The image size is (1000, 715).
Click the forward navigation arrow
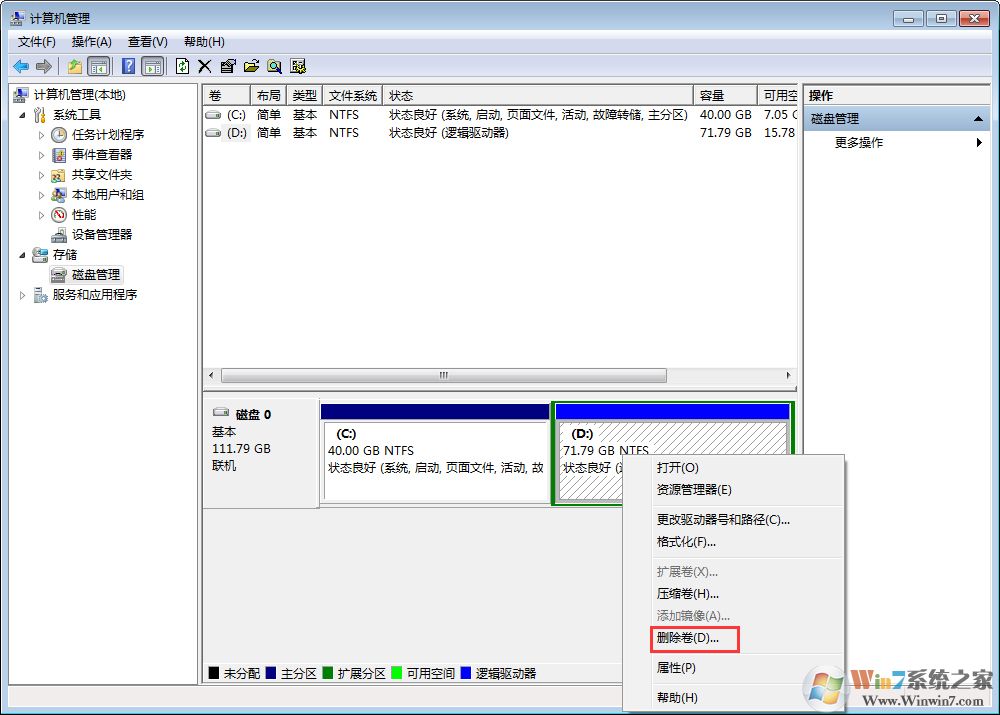[43, 66]
